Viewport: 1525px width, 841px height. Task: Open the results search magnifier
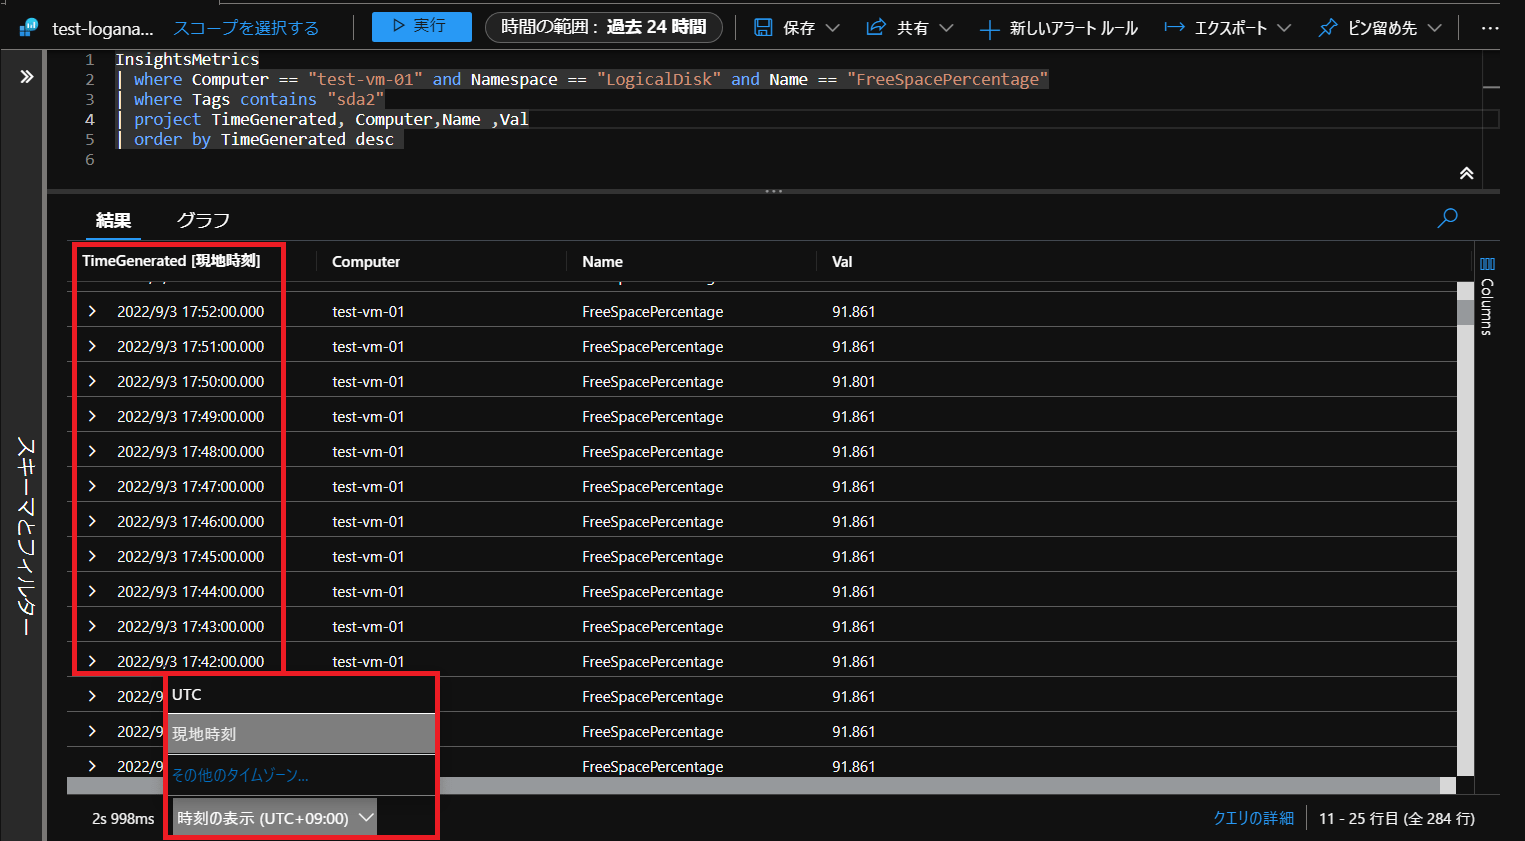(1447, 218)
